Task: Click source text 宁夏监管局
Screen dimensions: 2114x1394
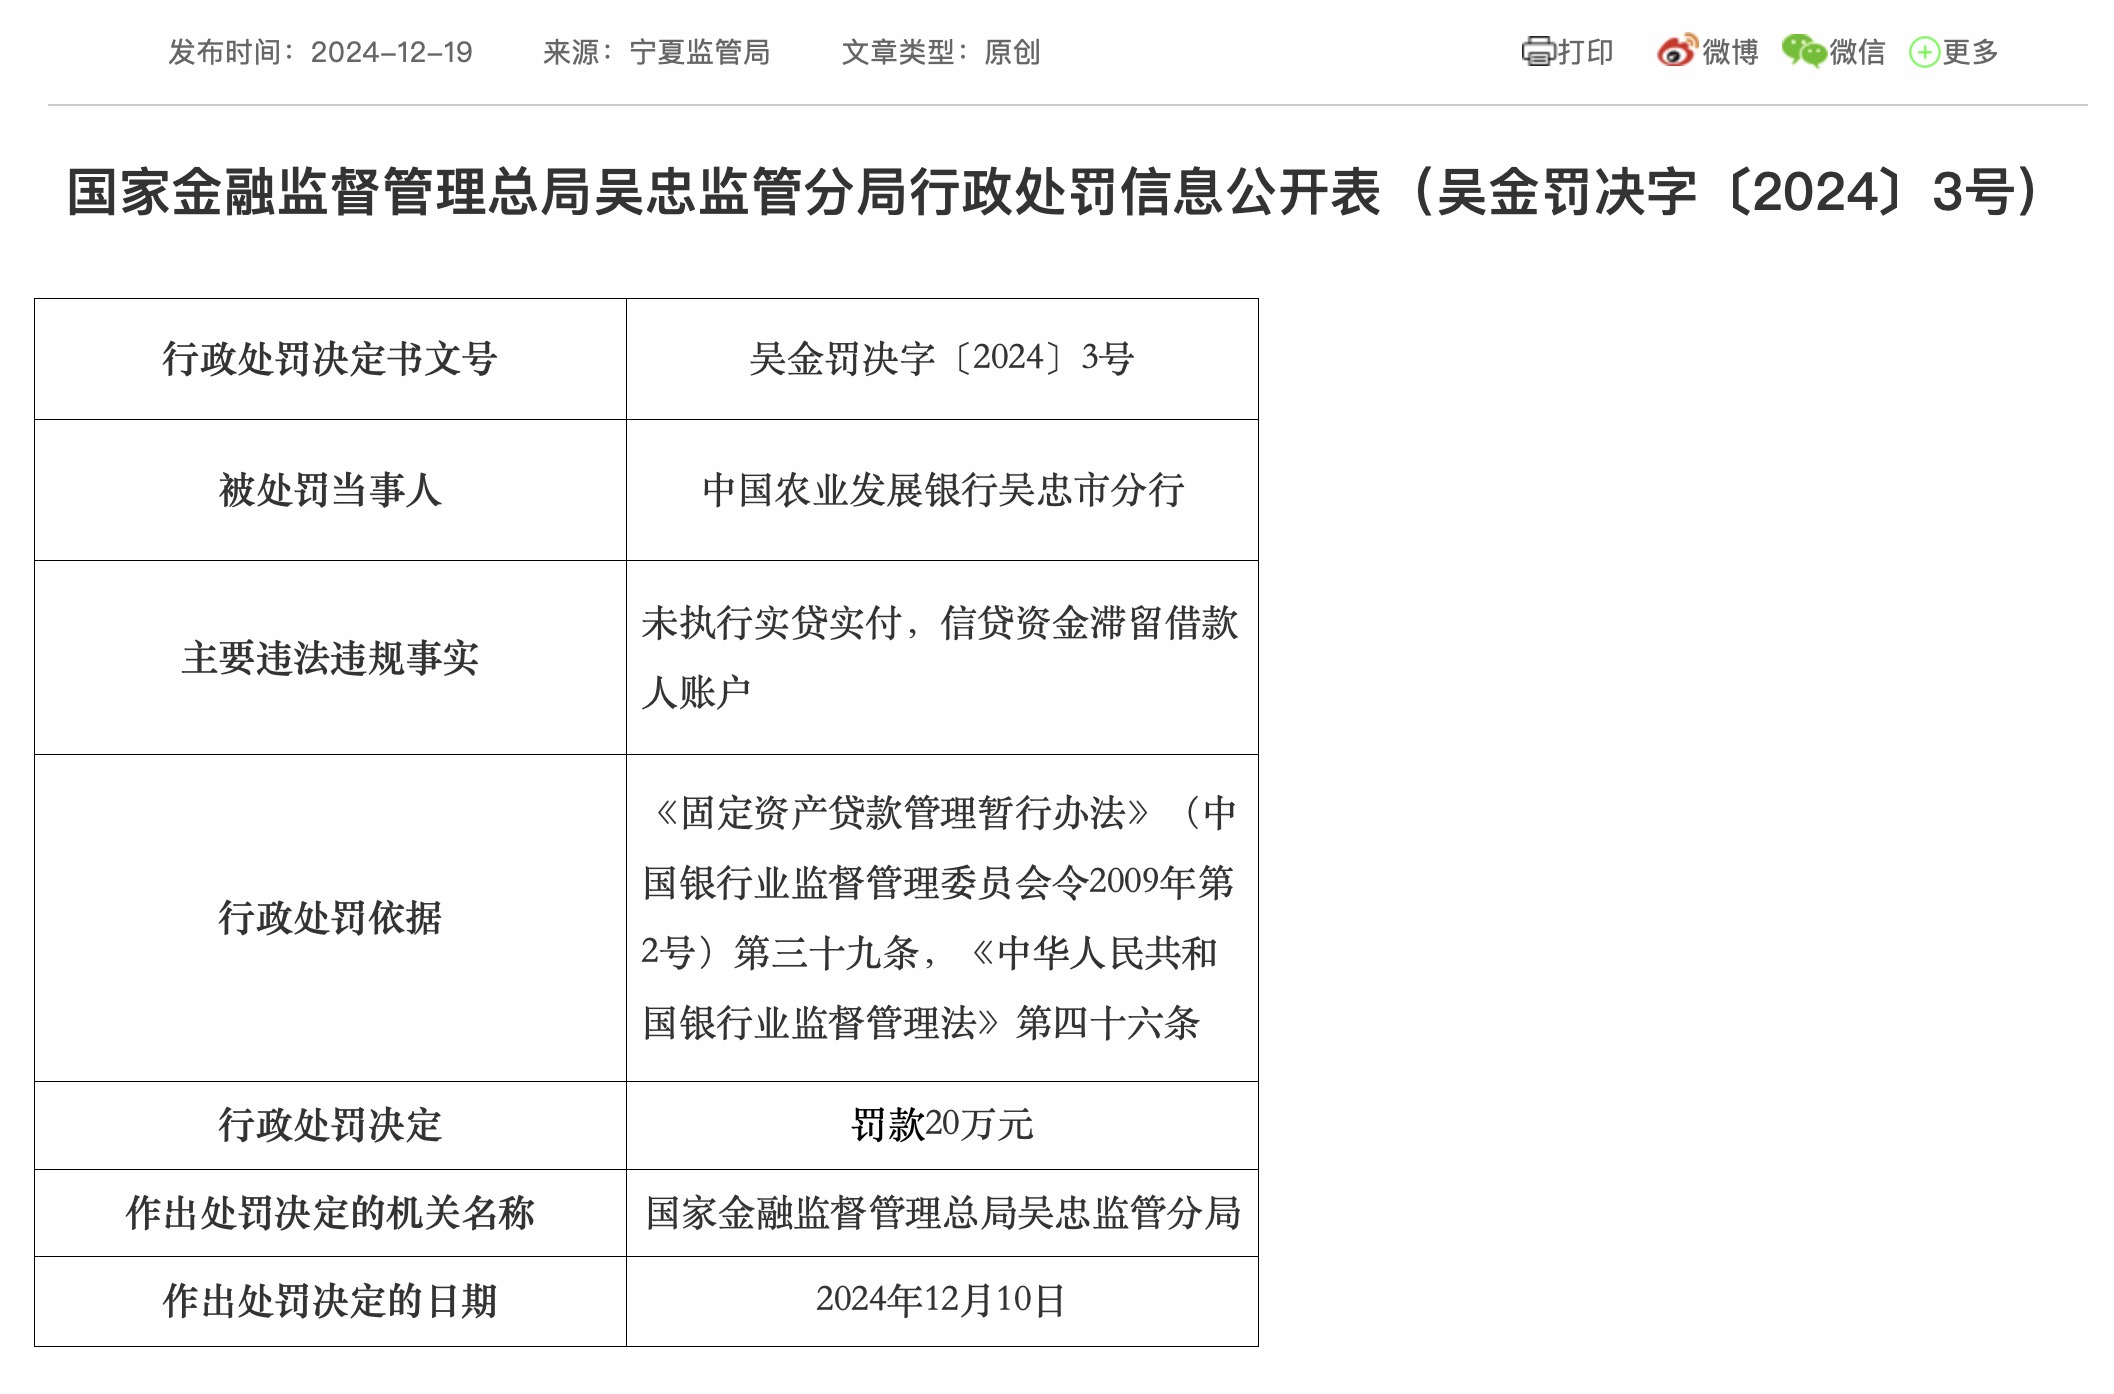Action: pyautogui.click(x=700, y=52)
